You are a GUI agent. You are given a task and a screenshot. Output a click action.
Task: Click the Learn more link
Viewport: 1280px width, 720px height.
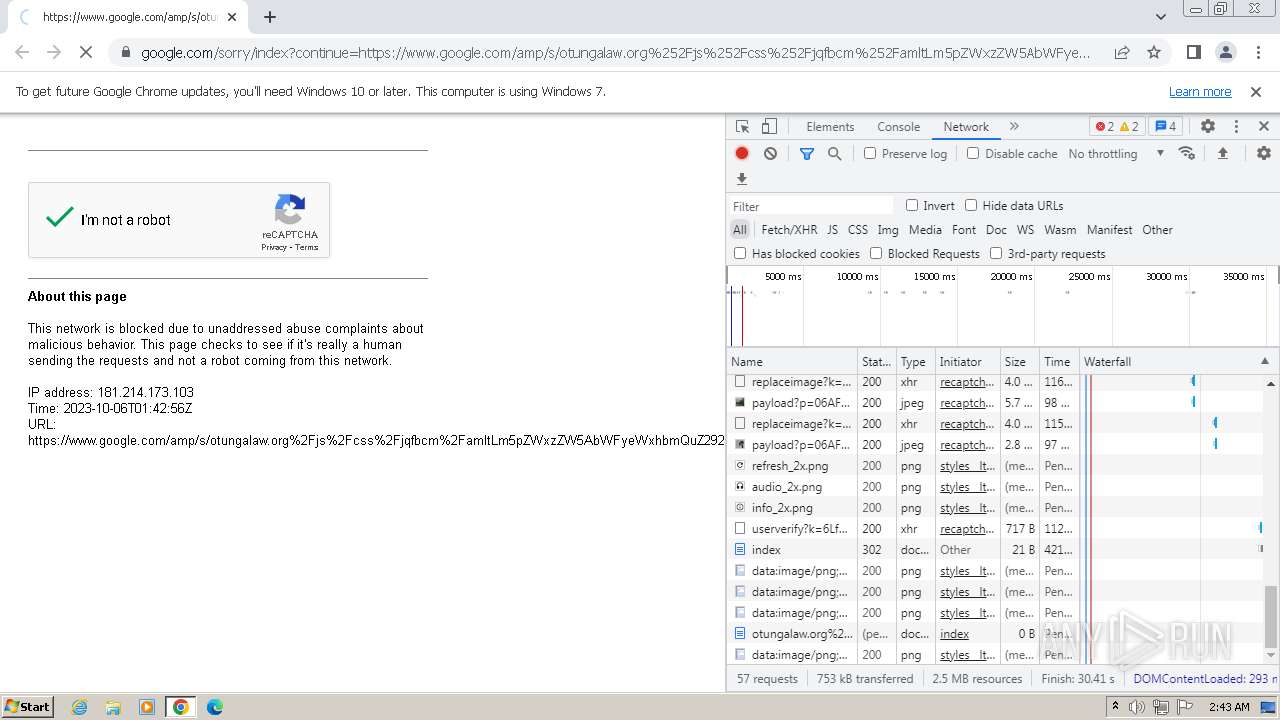(1200, 91)
